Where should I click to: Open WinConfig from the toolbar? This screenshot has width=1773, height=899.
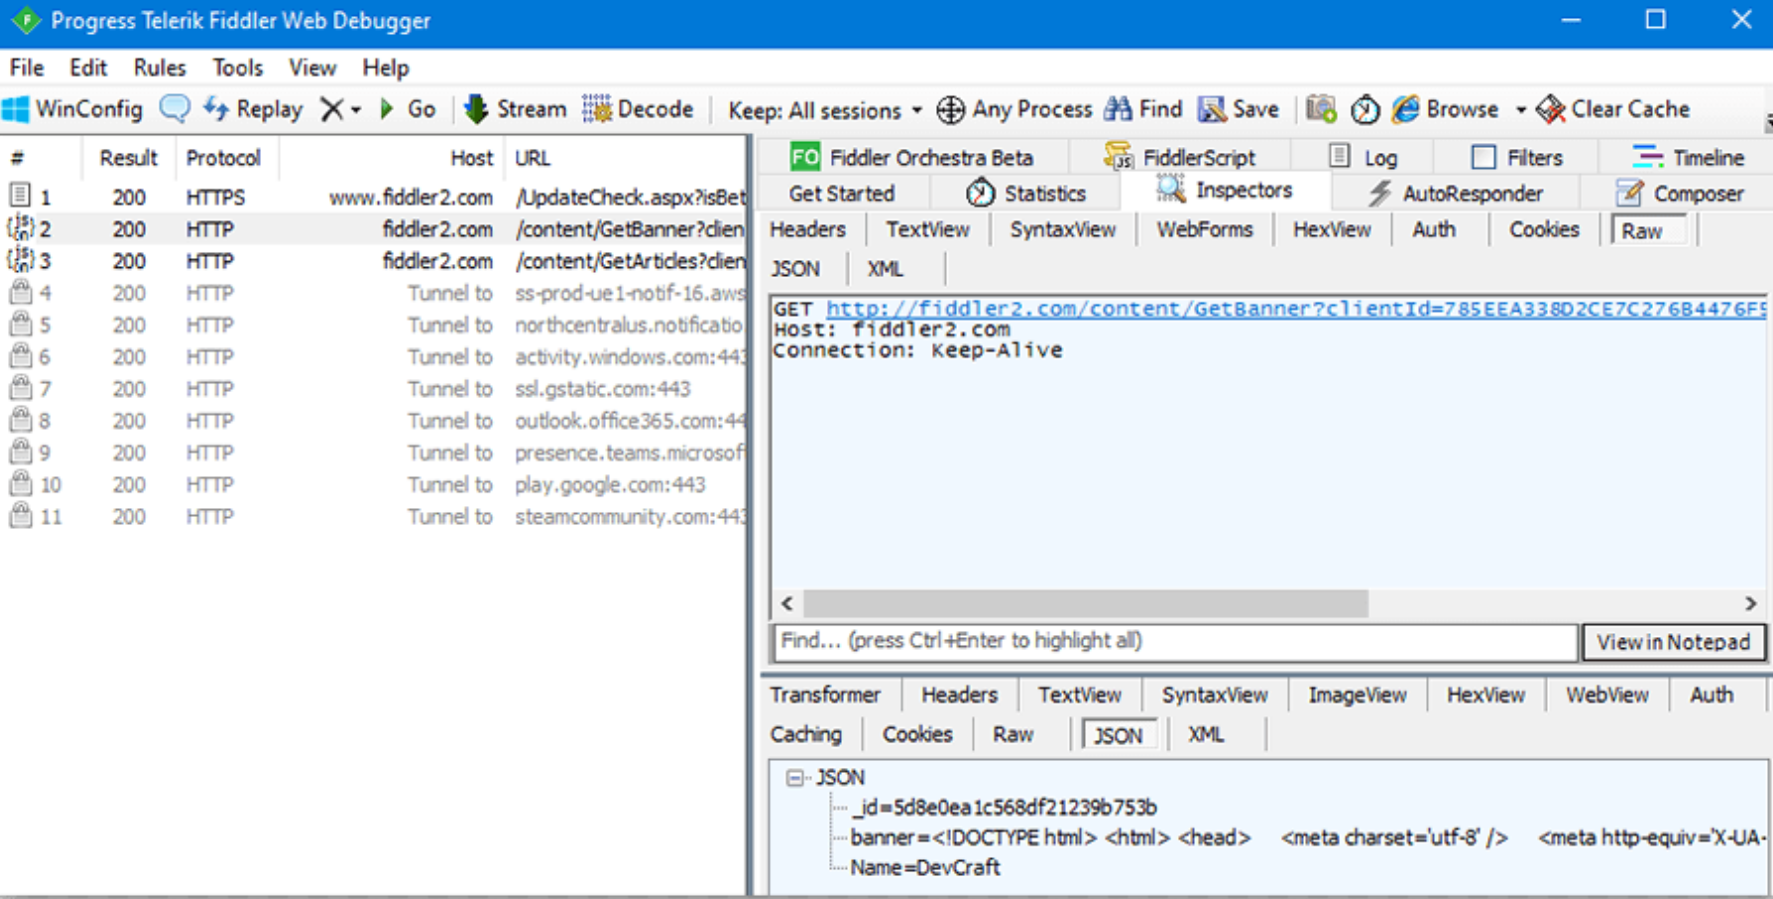pyautogui.click(x=72, y=109)
